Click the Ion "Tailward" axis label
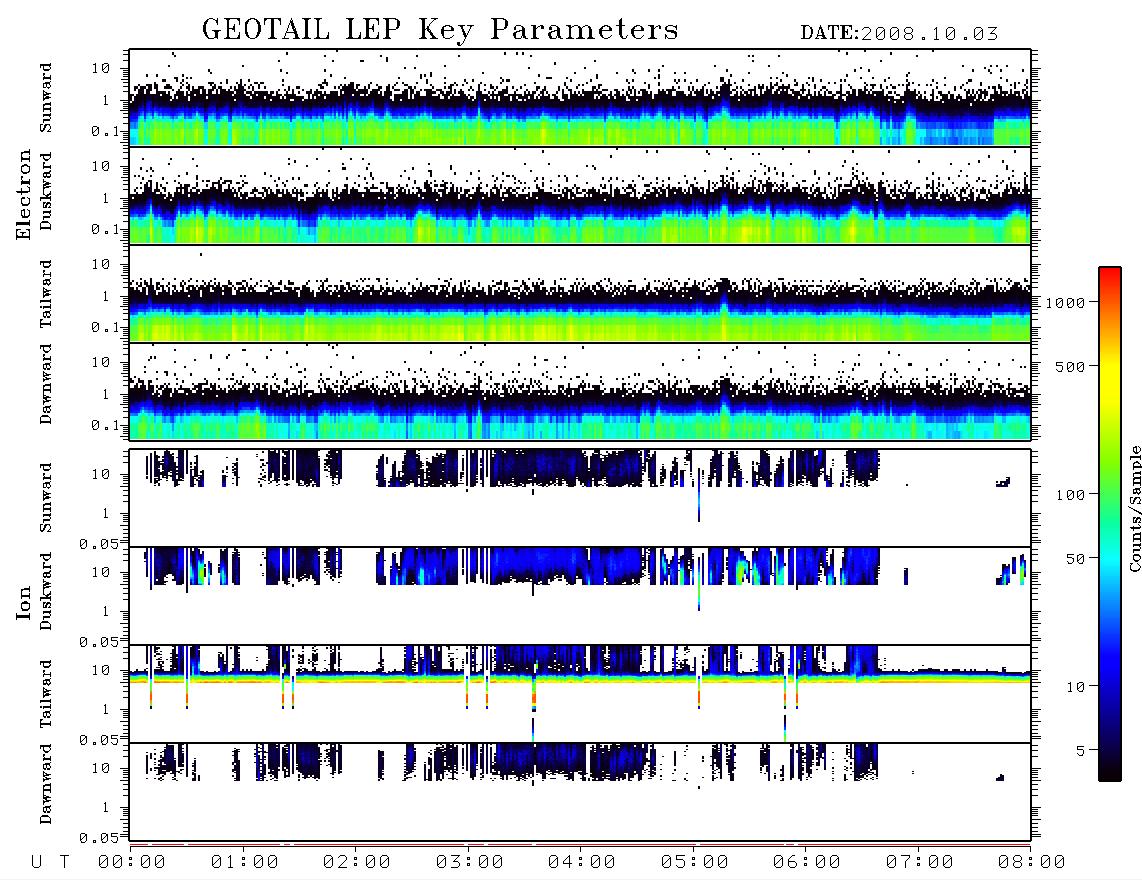 tap(46, 694)
